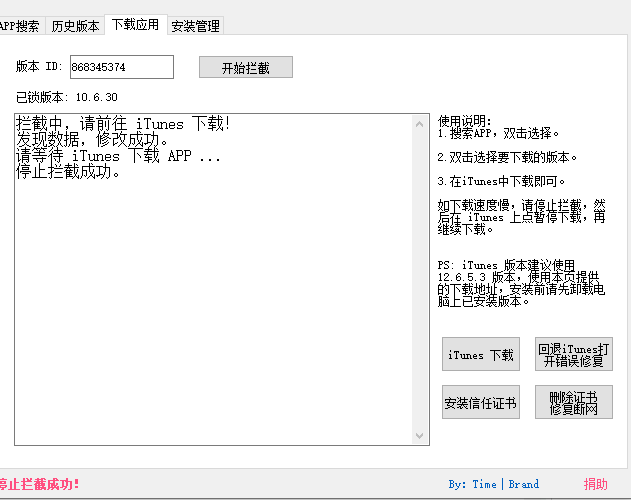Screen dimensions: 631x500
Task: Switch to the APP搜索 tab
Action: 21,26
